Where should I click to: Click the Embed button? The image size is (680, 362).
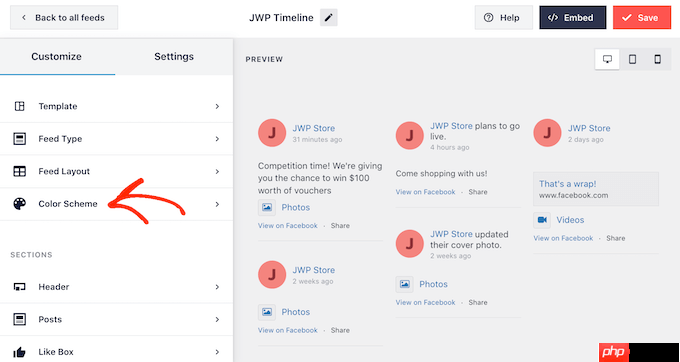tap(572, 18)
